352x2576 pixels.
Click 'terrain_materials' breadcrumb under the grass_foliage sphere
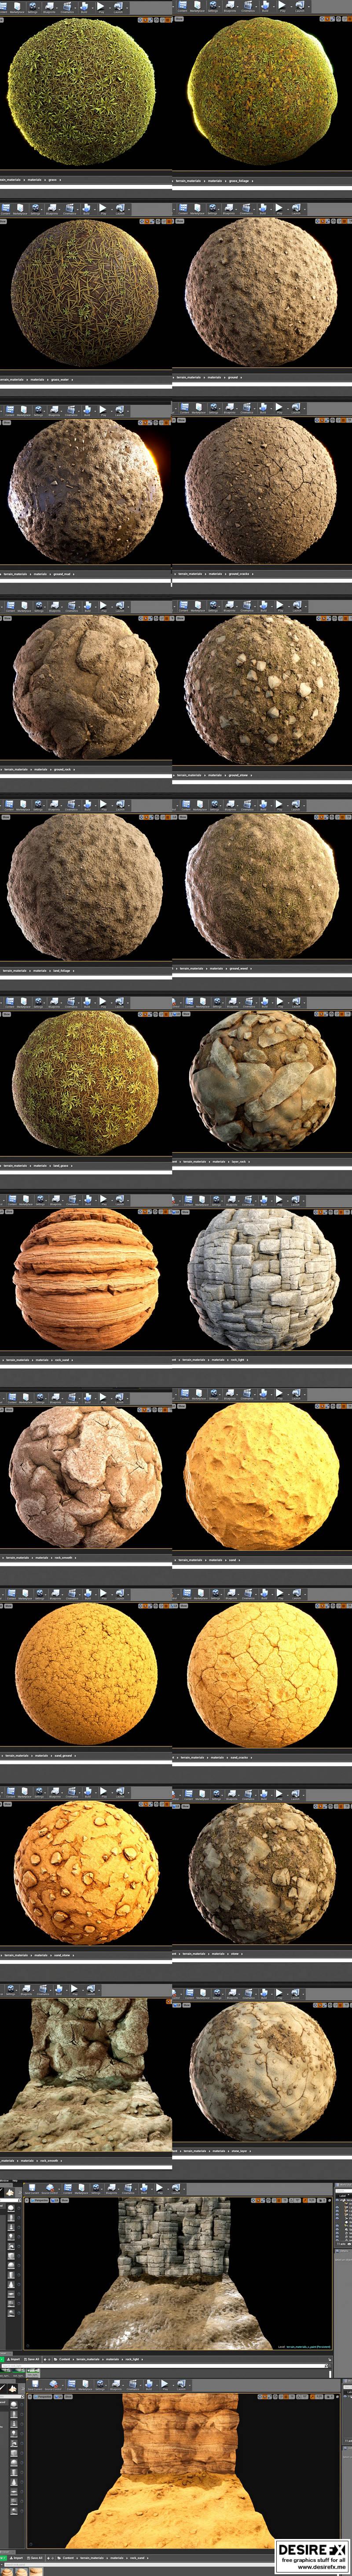[x=187, y=181]
